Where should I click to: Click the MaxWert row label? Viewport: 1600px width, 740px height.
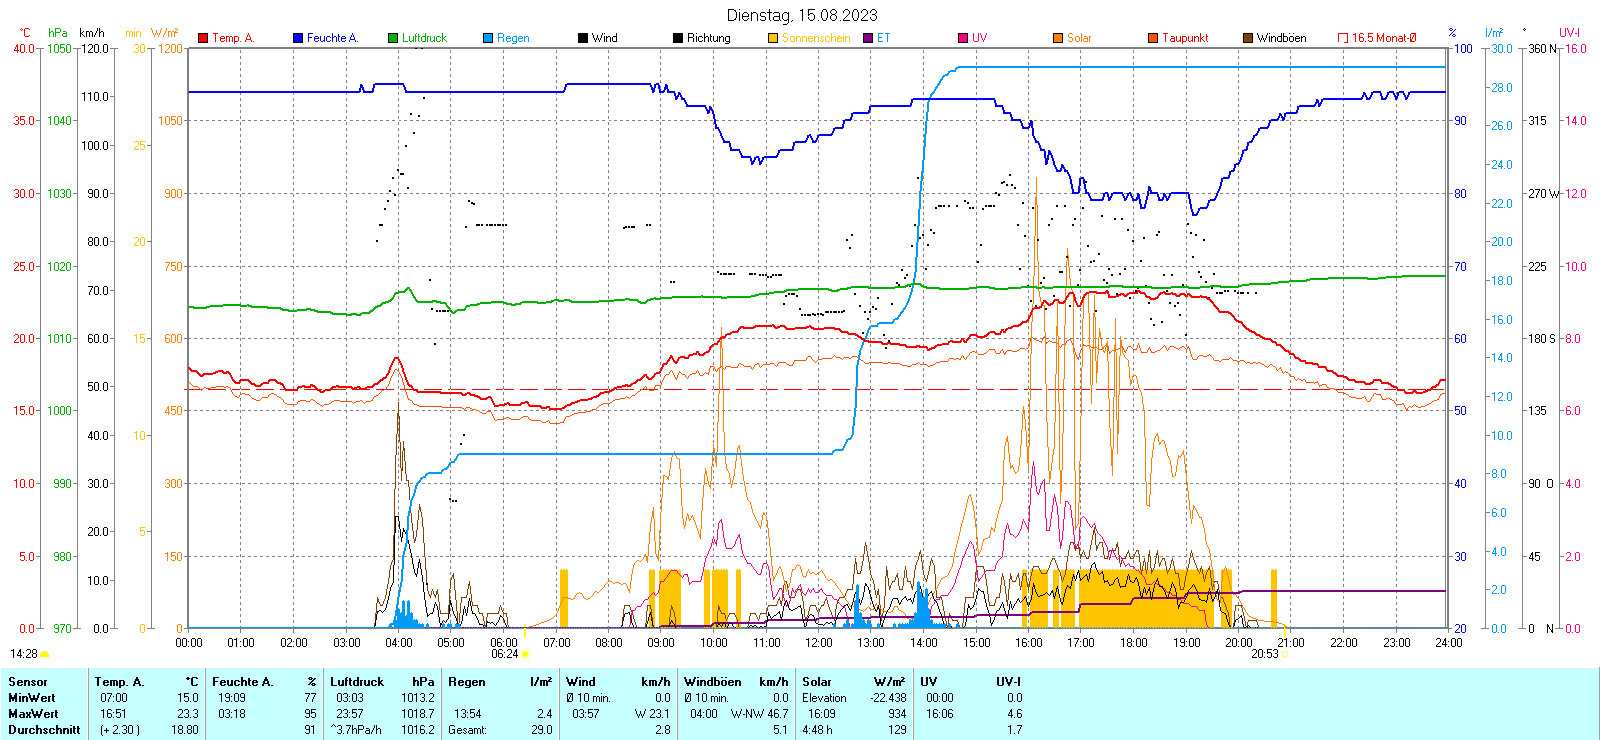33,714
